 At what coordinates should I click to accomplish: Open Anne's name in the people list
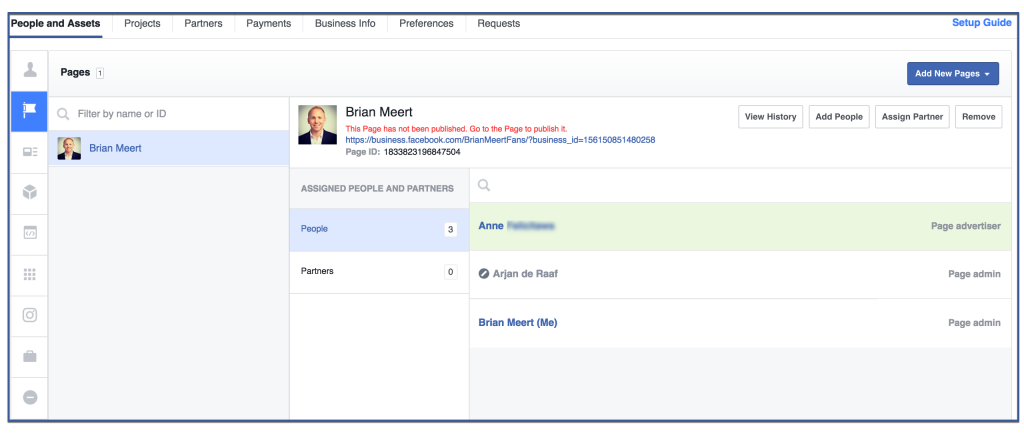click(517, 226)
